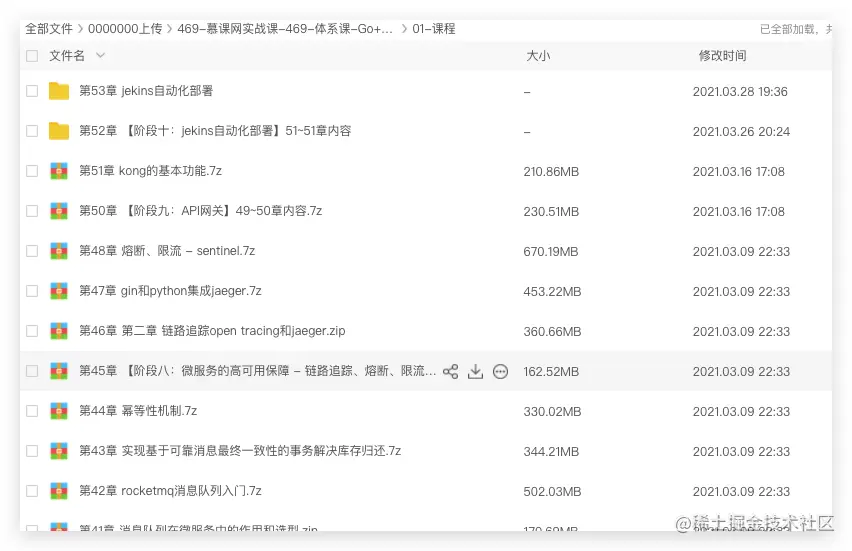The image size is (852, 551).
Task: Click the 文件名 column header
Action: [67, 55]
